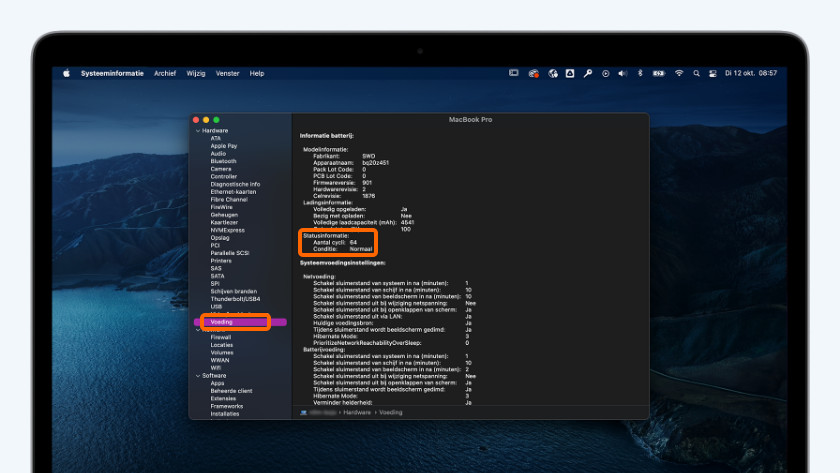840x473 pixels.
Task: Select Firewall in the sidebar
Action: [x=221, y=337]
